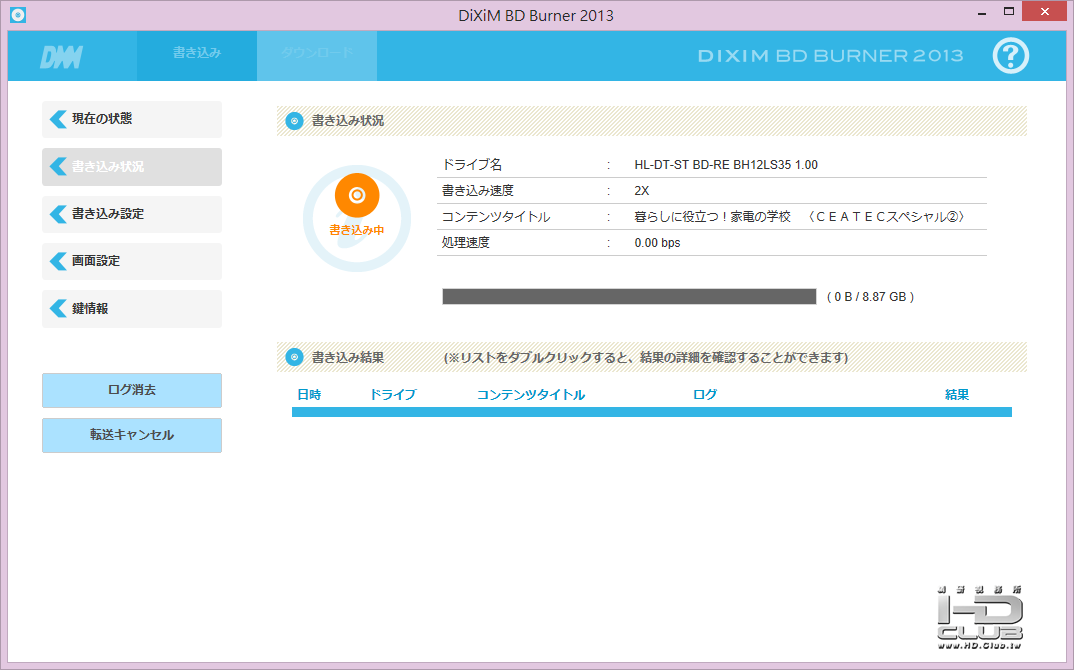The height and width of the screenshot is (670, 1074).
Task: Click the ログ消去 button
Action: tap(132, 390)
